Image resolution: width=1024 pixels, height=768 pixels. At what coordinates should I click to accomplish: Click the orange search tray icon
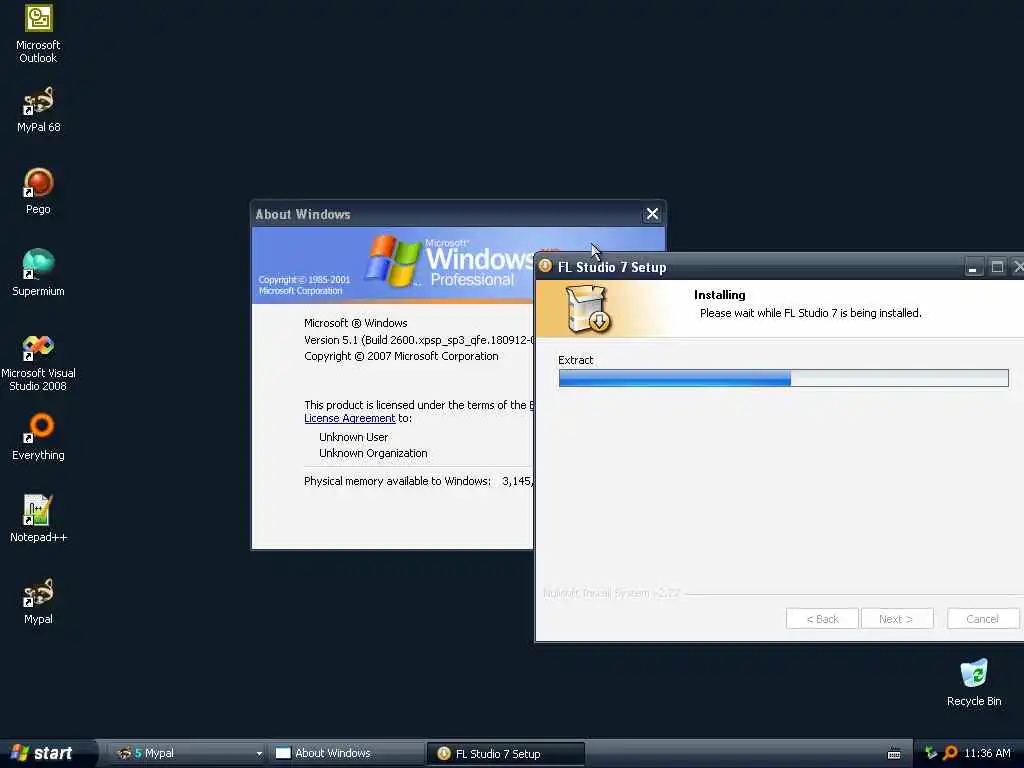(x=950, y=753)
